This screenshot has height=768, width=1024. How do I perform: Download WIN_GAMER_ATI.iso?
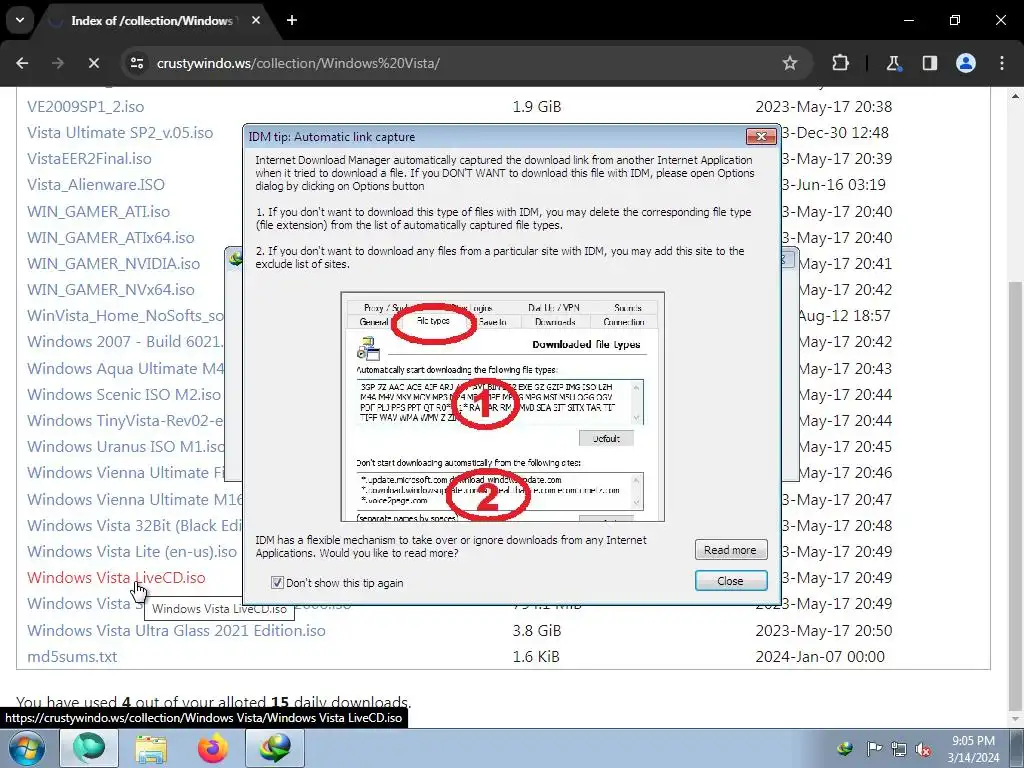pyautogui.click(x=99, y=212)
